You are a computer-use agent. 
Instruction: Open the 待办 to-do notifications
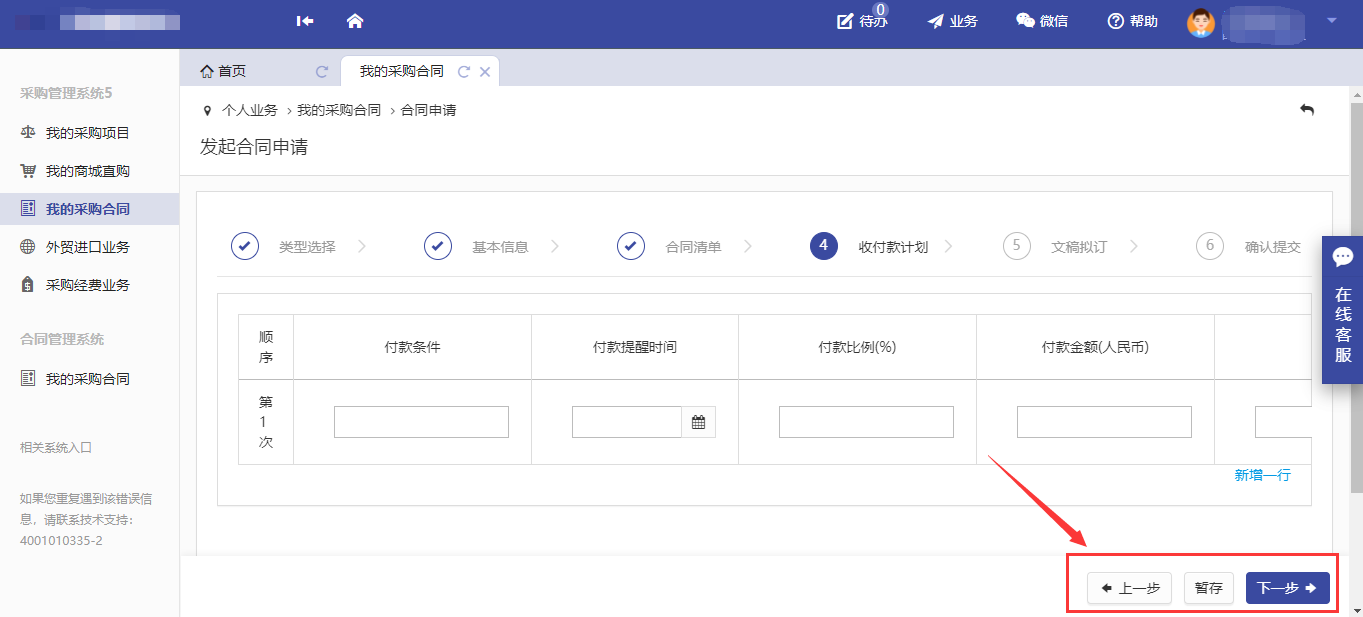[x=861, y=21]
